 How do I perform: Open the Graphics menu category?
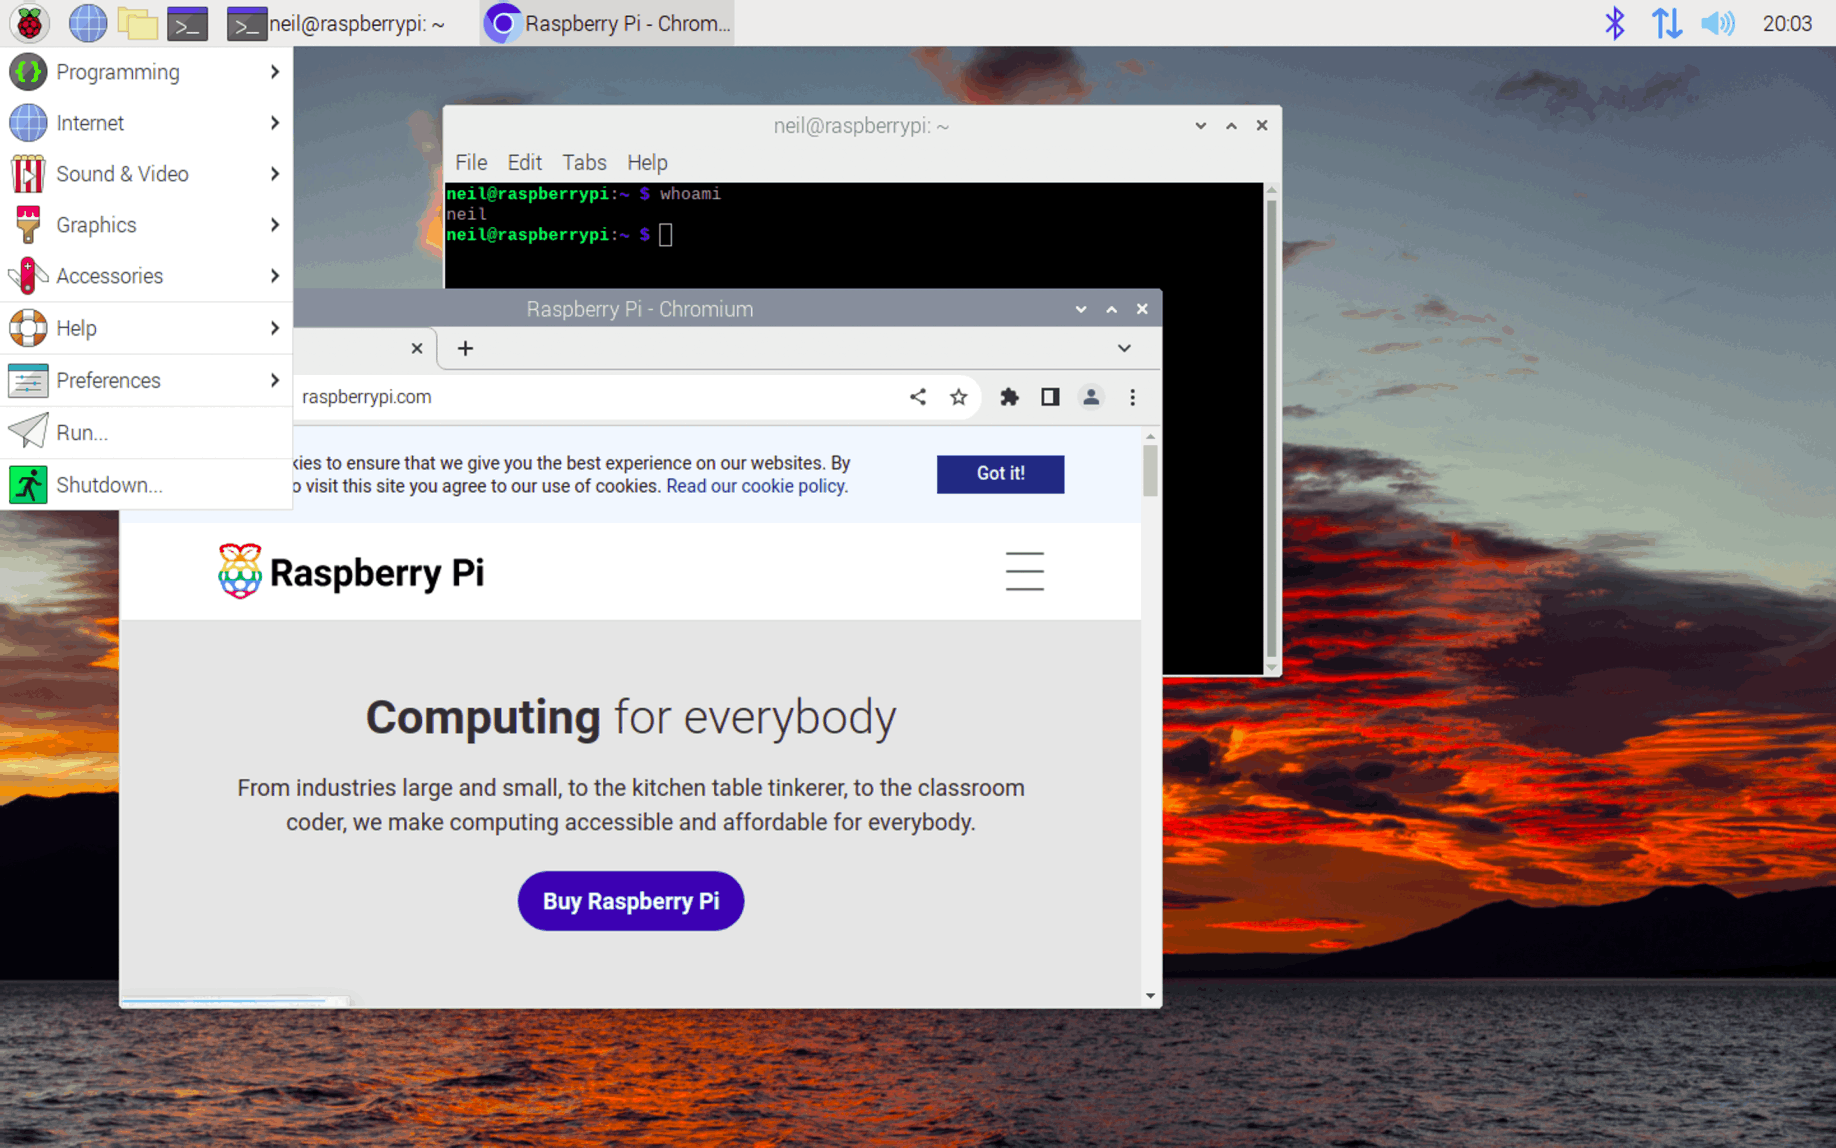[x=146, y=225]
